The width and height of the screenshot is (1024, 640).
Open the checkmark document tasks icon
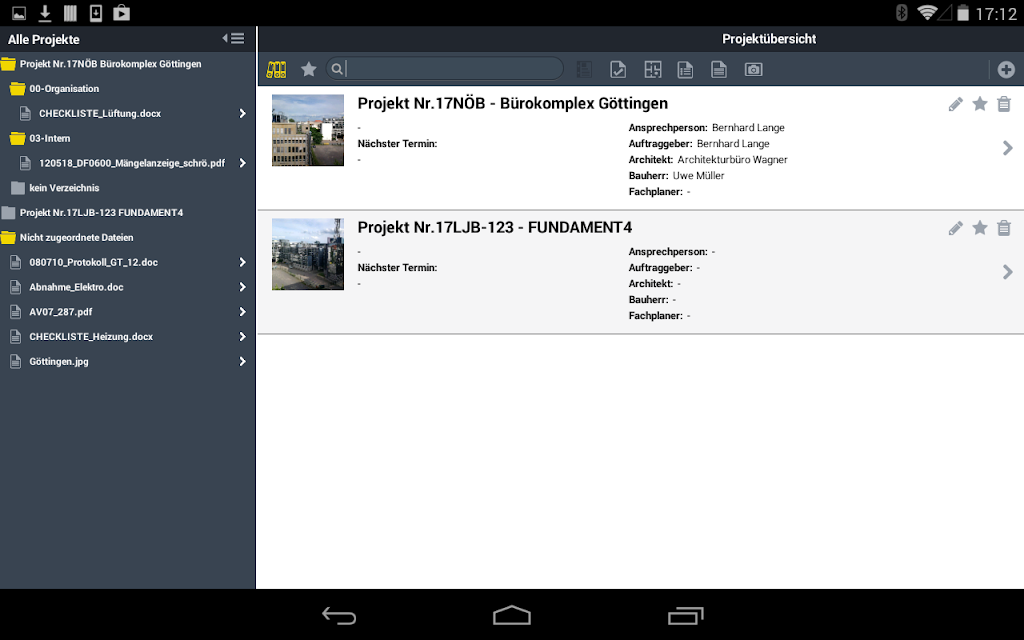(618, 69)
